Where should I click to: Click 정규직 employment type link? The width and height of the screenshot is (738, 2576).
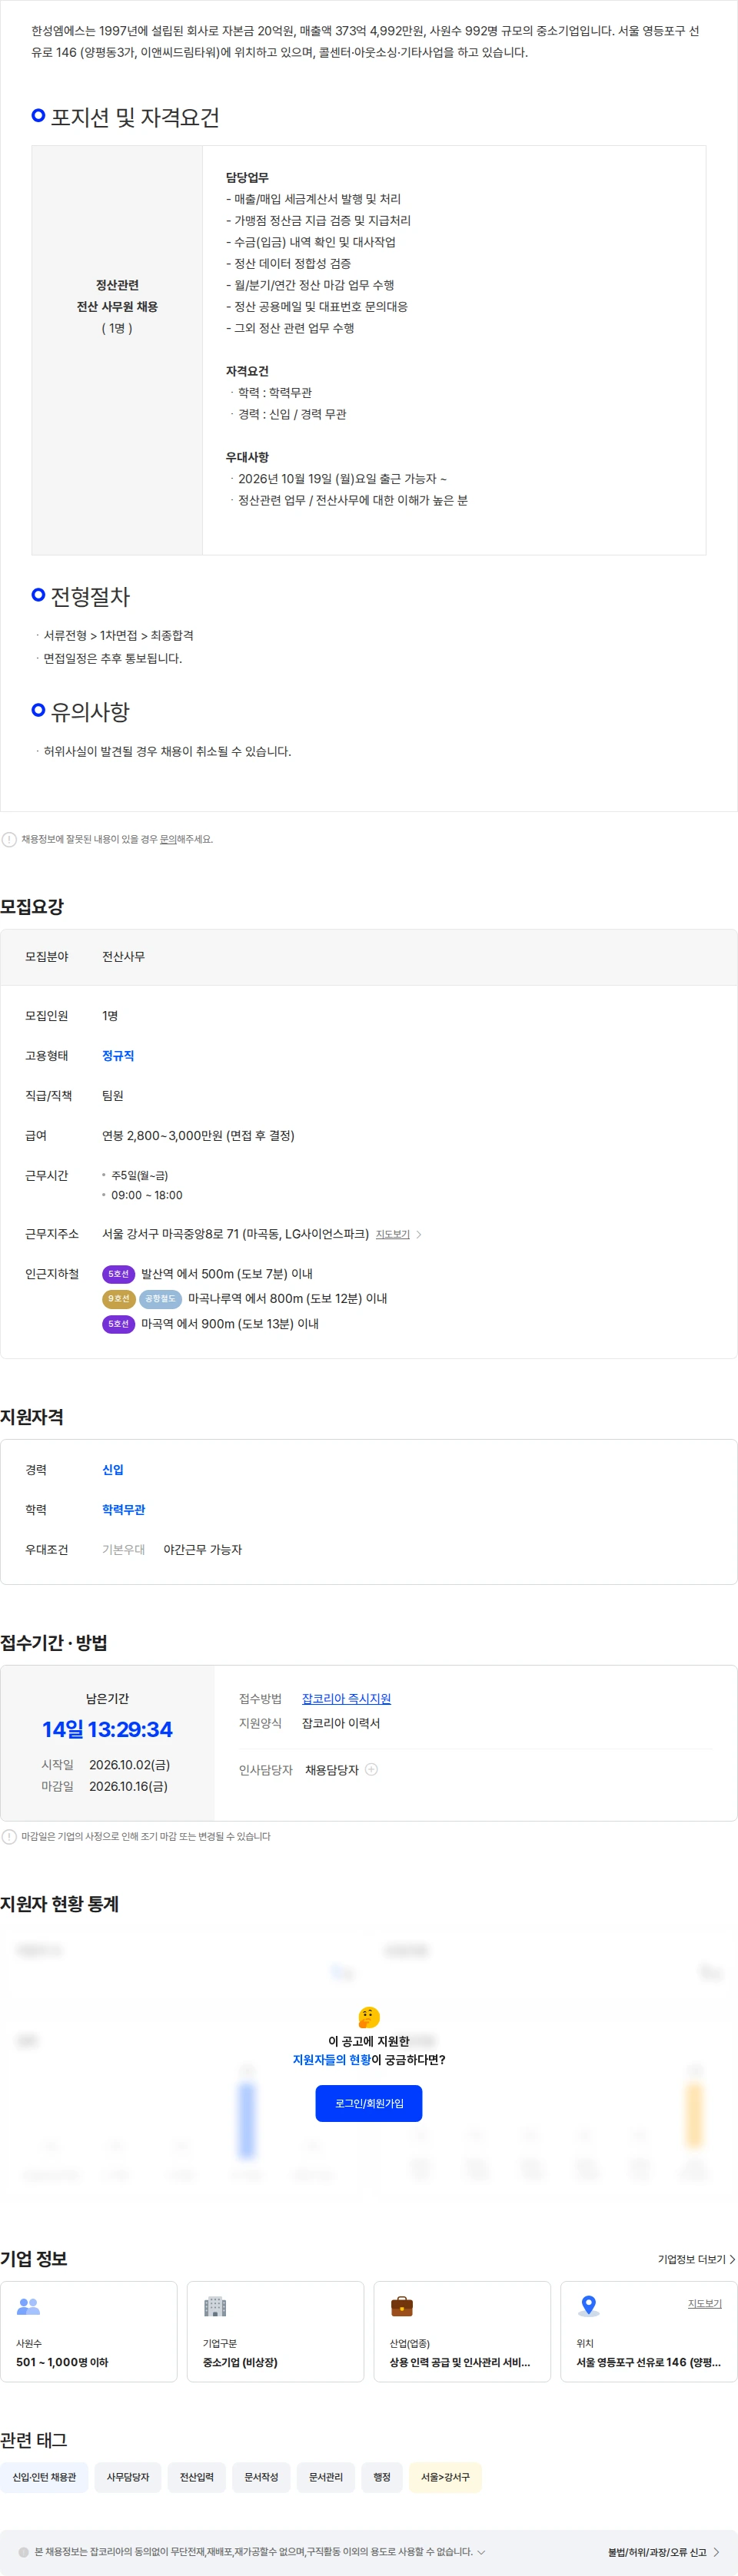(118, 1055)
